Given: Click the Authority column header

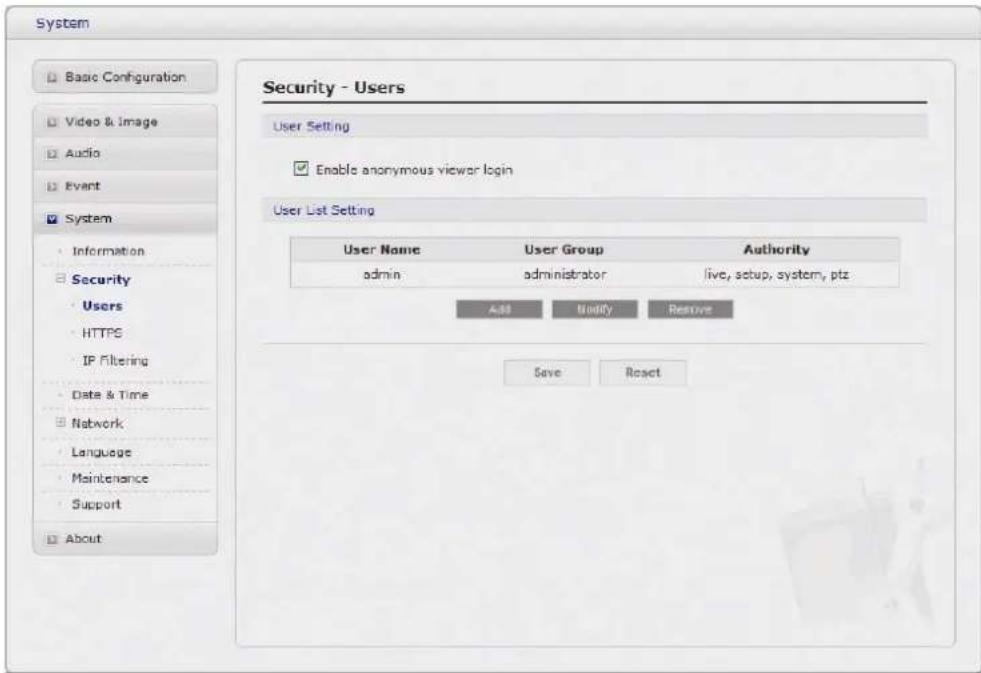Looking at the screenshot, I should pyautogui.click(x=776, y=250).
